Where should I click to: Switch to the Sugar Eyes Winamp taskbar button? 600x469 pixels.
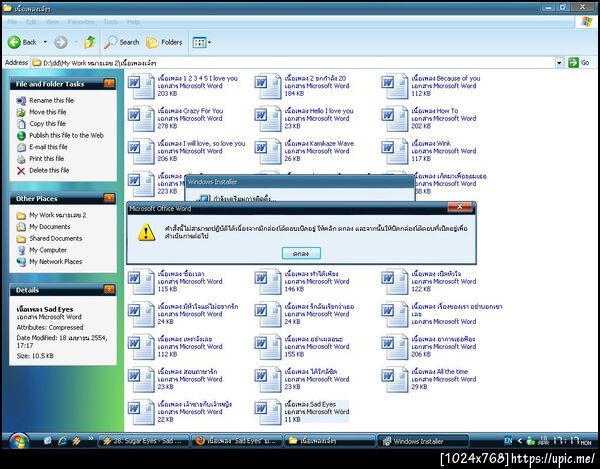click(144, 441)
